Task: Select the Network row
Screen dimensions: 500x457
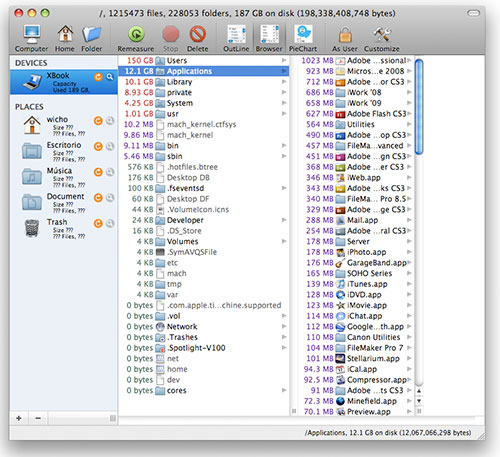Action: [204, 326]
